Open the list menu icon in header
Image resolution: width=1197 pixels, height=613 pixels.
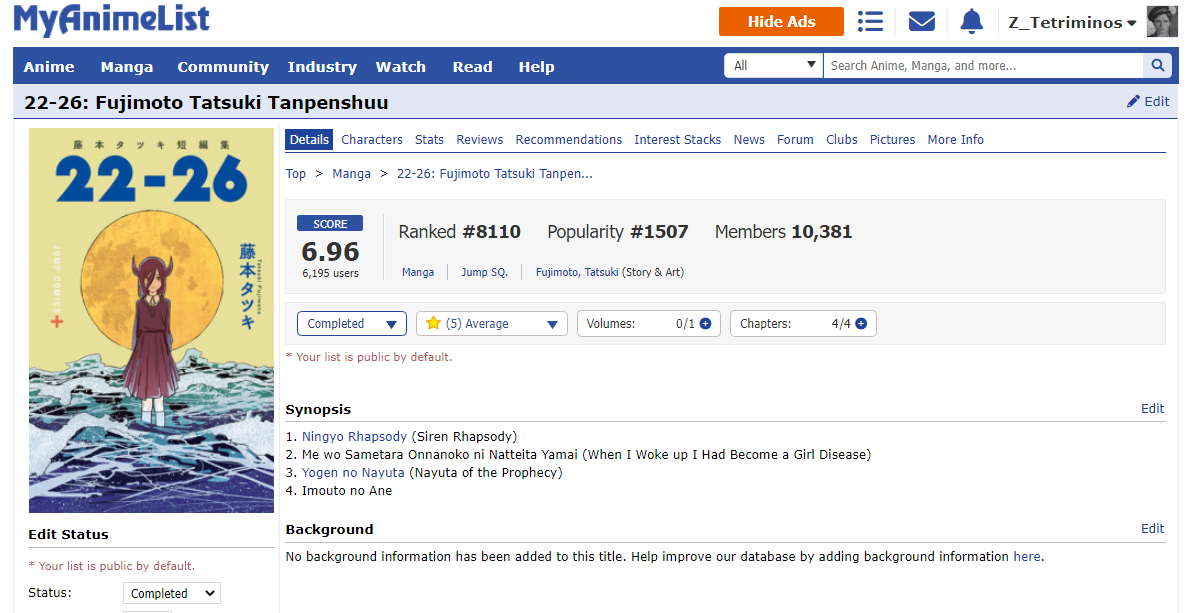(870, 21)
